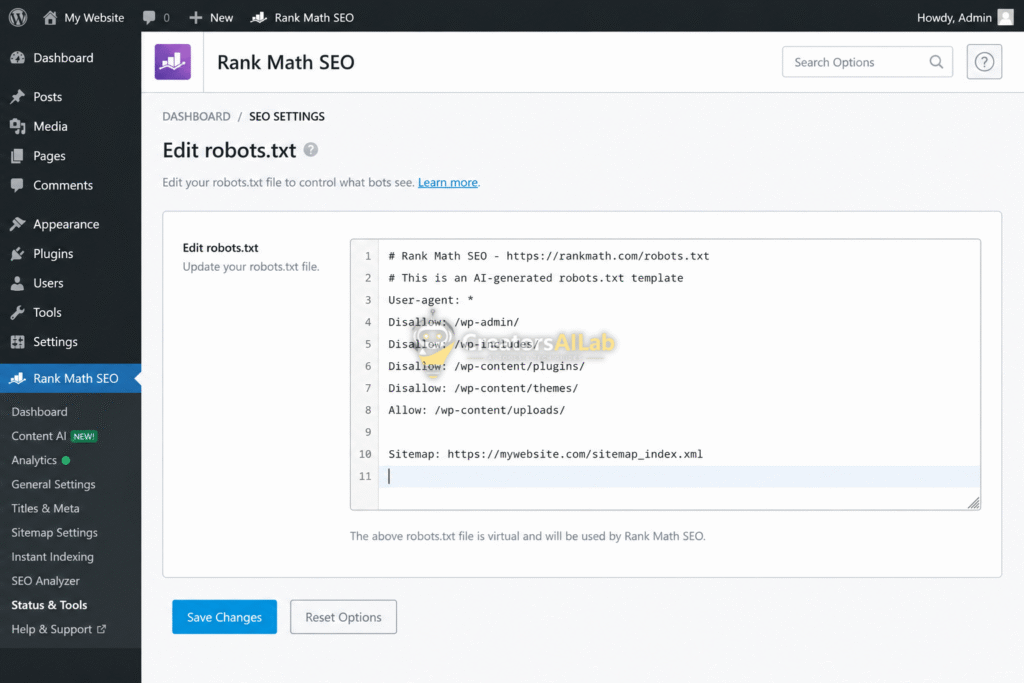Click the Pages icon in sidebar
1024x683 pixels.
click(x=18, y=155)
